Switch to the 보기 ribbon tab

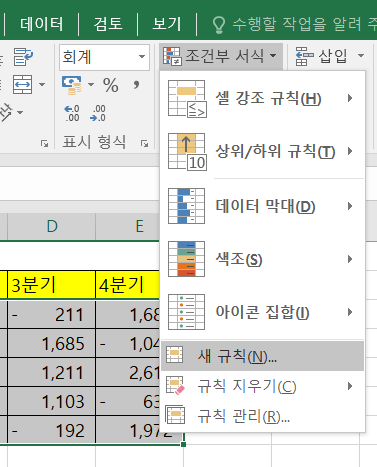tap(167, 24)
